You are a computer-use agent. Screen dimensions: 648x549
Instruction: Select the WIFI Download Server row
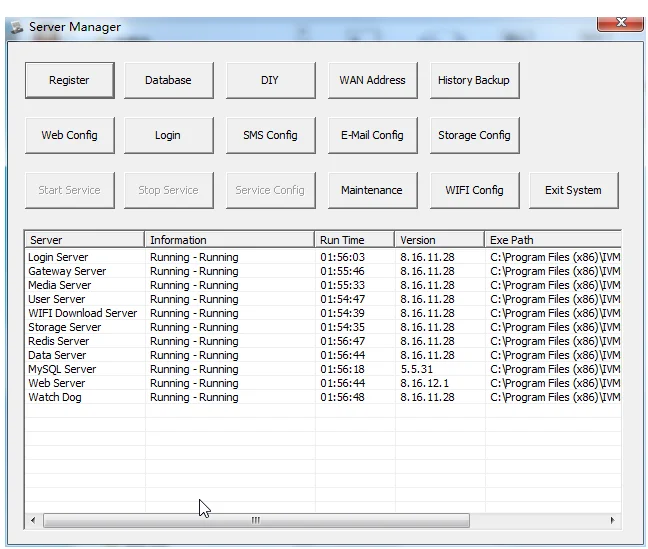click(323, 313)
